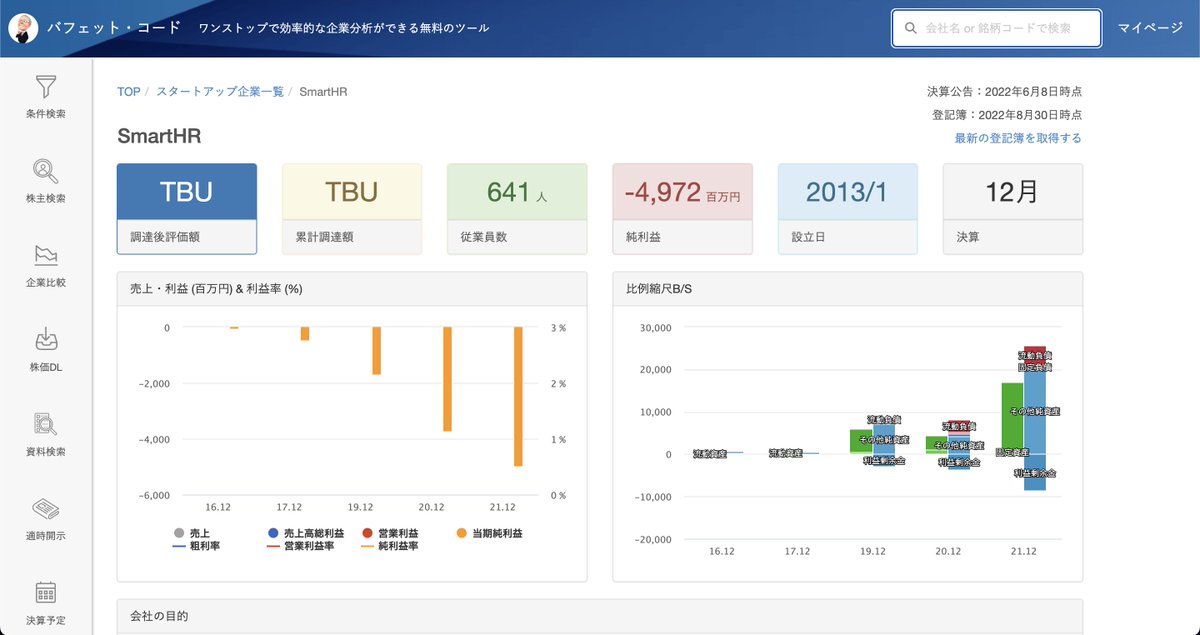Select the 純利益 -4,972 card
Image resolution: width=1200 pixels, height=635 pixels.
pos(682,209)
